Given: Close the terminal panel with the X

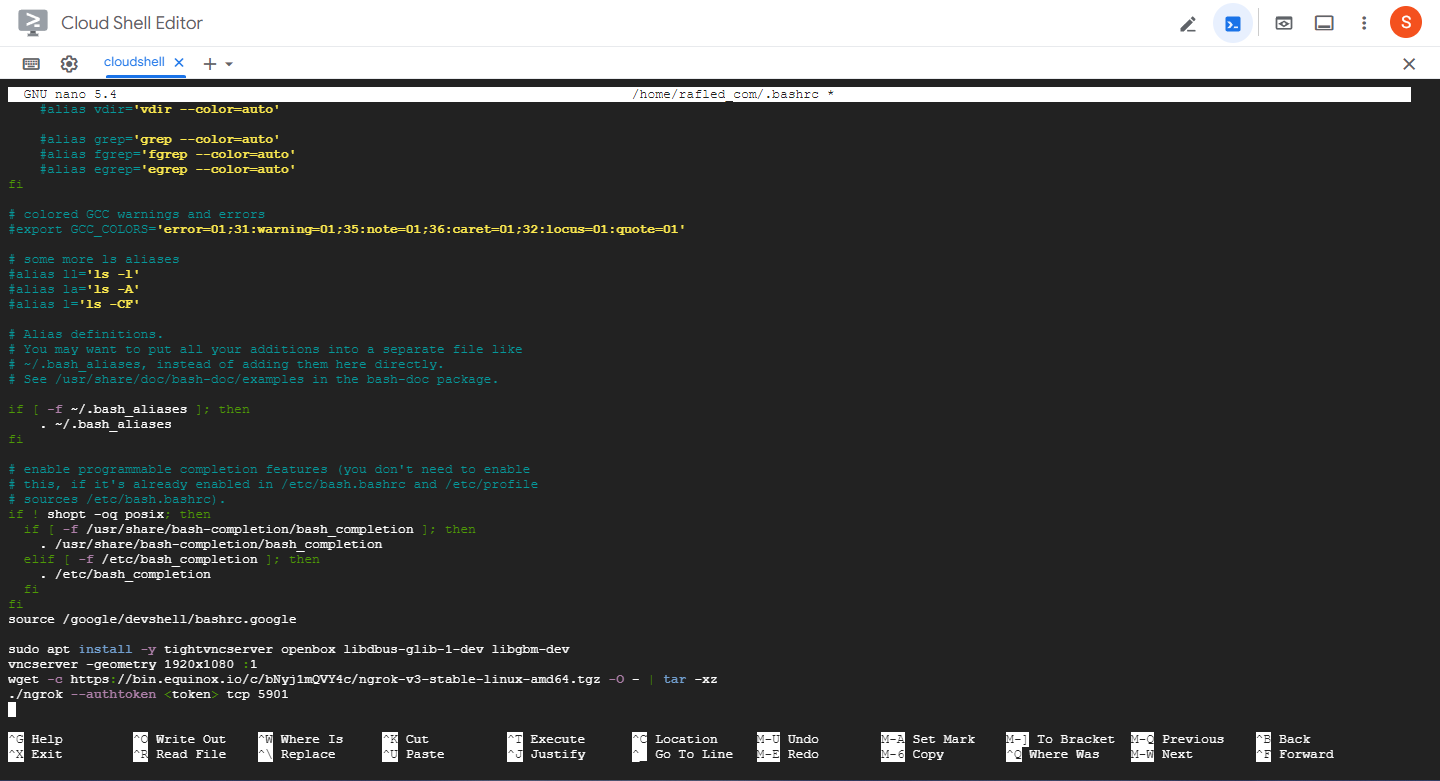Looking at the screenshot, I should click(x=1409, y=63).
